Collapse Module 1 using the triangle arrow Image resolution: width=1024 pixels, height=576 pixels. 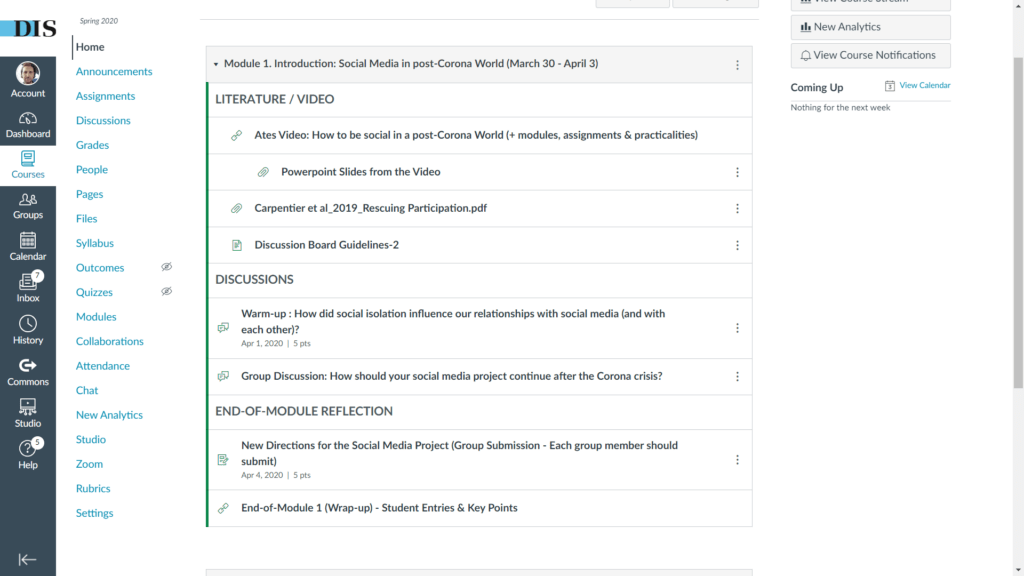[x=216, y=64]
